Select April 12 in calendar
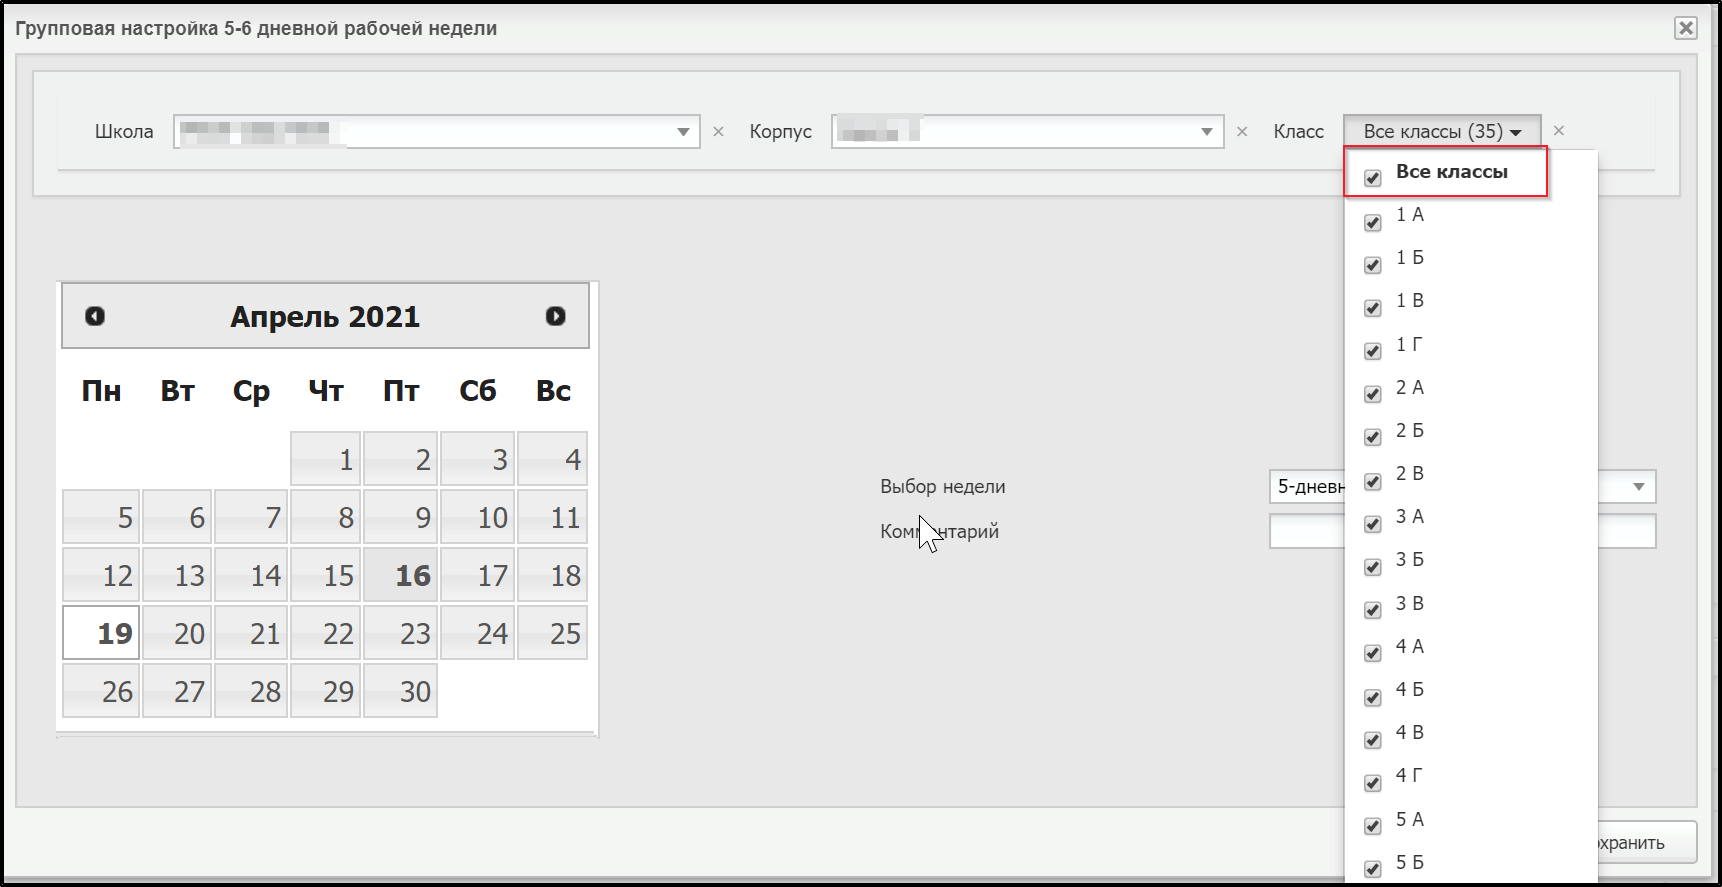The image size is (1722, 887). click(x=101, y=575)
